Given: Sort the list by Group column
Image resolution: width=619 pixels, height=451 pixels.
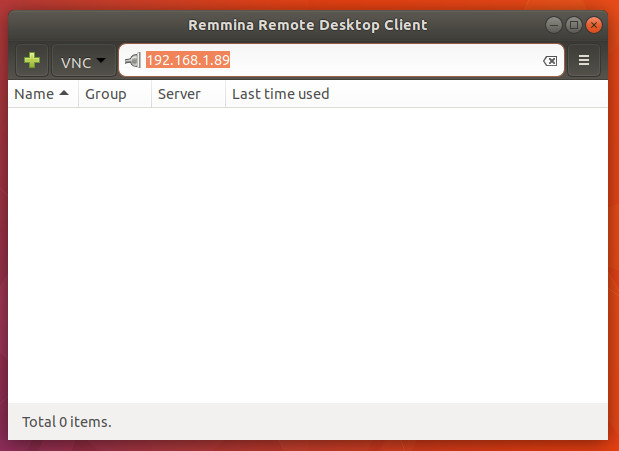Looking at the screenshot, I should [x=106, y=94].
